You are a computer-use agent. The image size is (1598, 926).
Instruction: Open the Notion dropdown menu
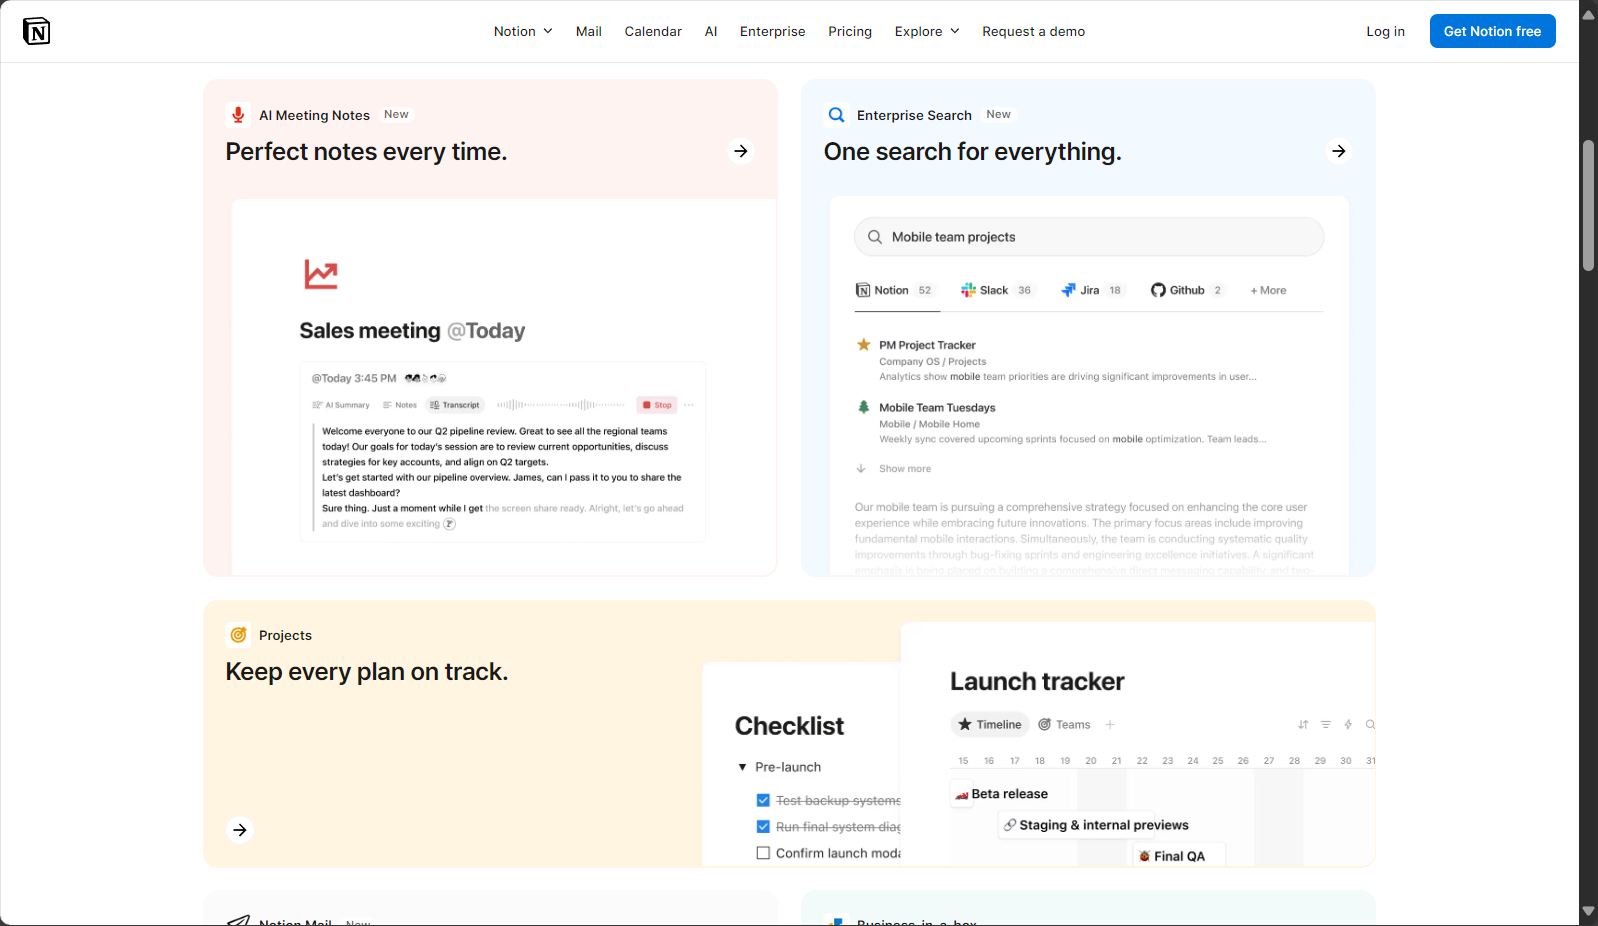tap(523, 31)
